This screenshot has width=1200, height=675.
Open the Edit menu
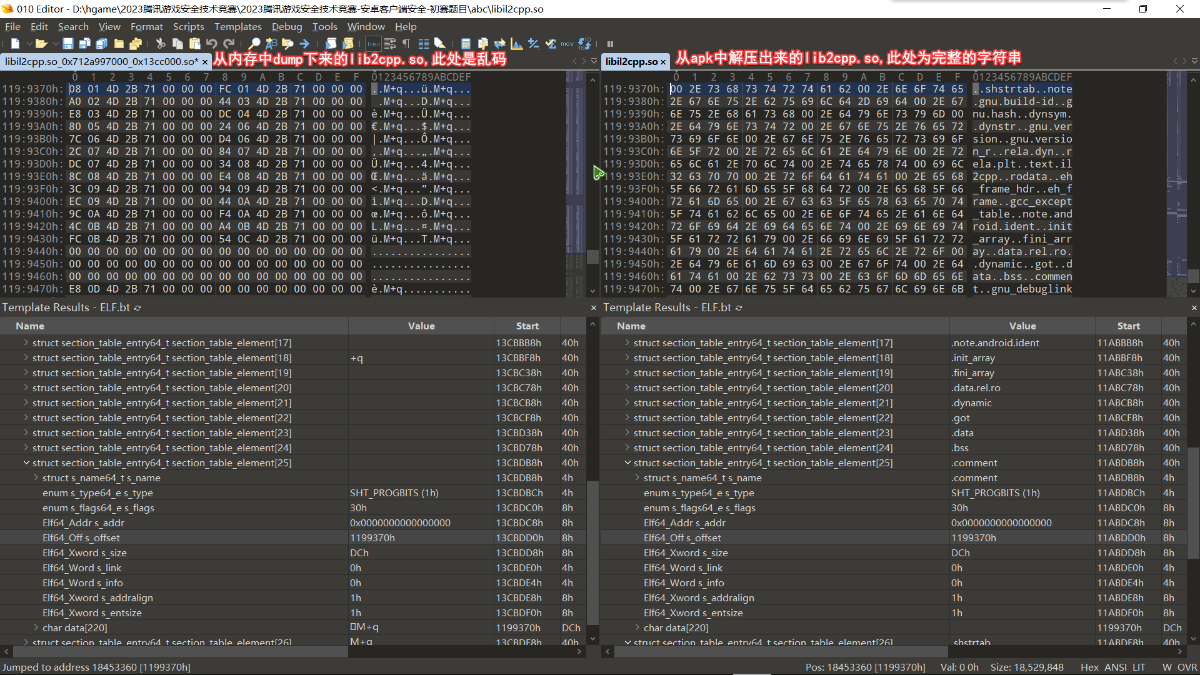point(39,27)
